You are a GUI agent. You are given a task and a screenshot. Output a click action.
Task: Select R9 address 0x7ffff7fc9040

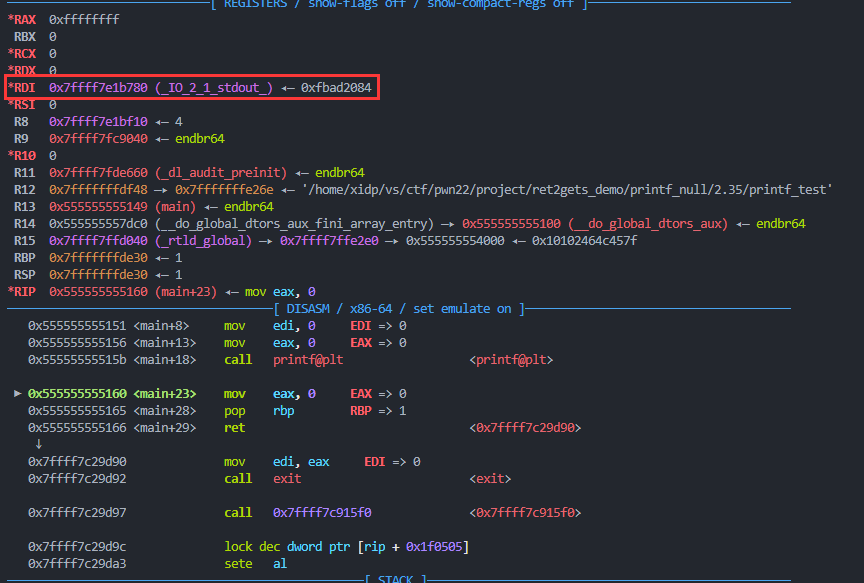tap(98, 139)
